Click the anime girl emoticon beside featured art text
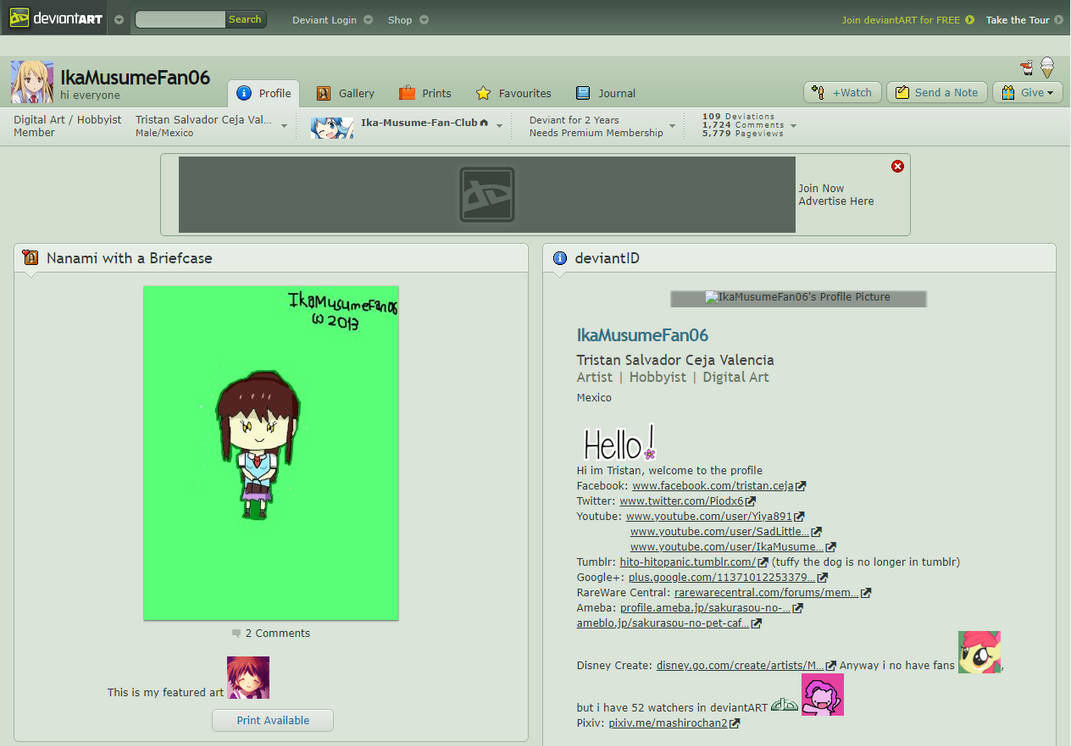Viewport: 1071px width, 746px height. [248, 678]
